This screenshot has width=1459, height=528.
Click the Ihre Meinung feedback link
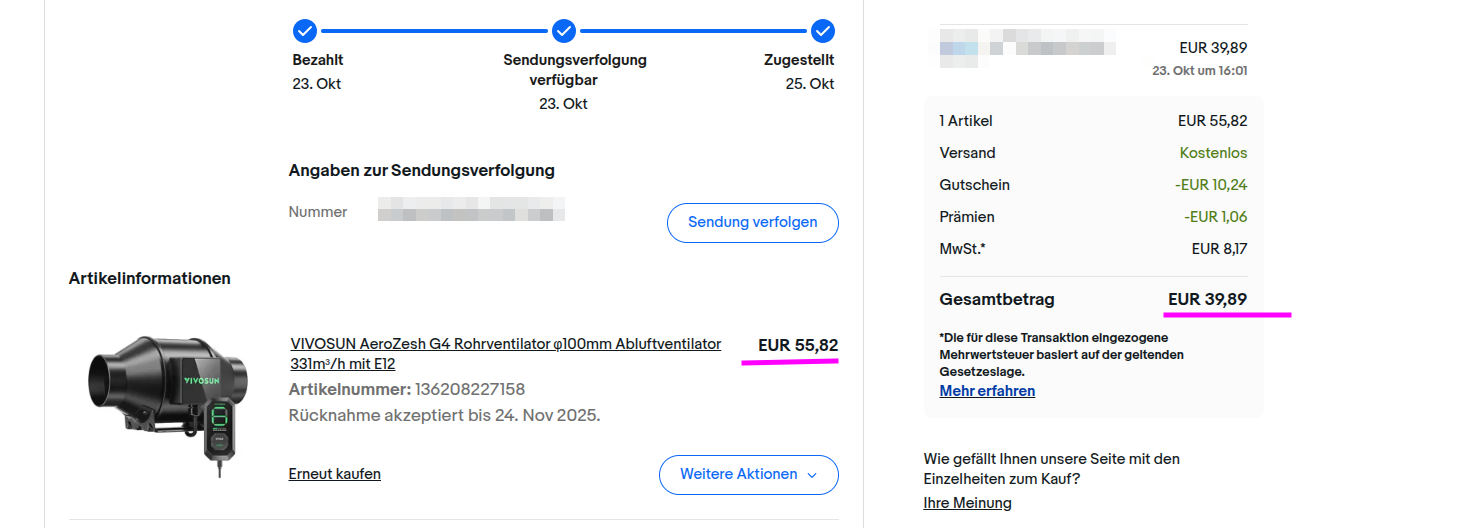(967, 503)
